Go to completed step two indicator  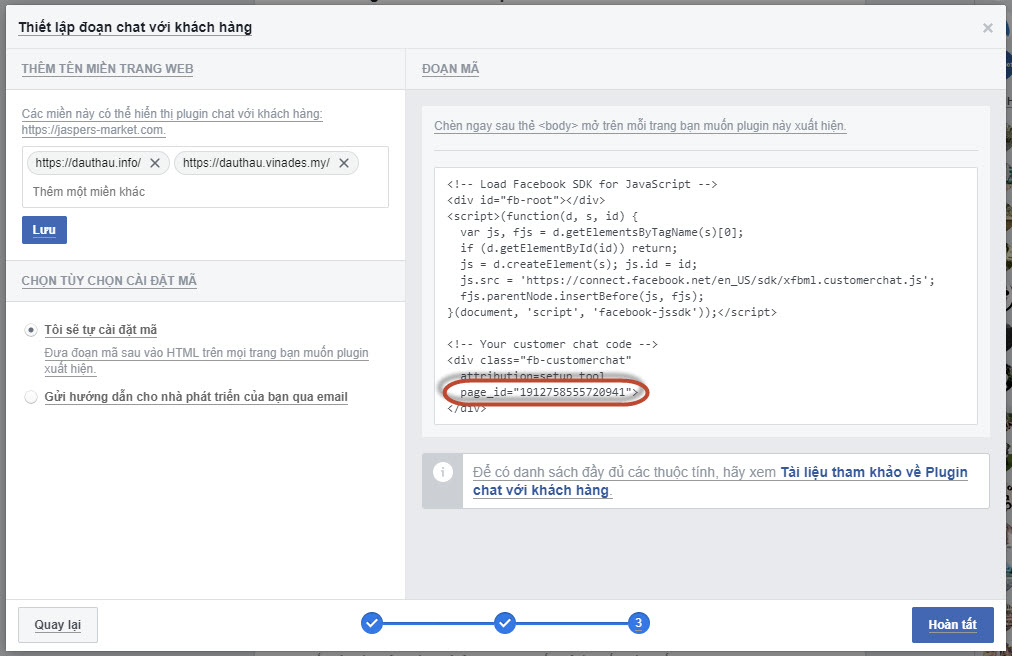[505, 623]
